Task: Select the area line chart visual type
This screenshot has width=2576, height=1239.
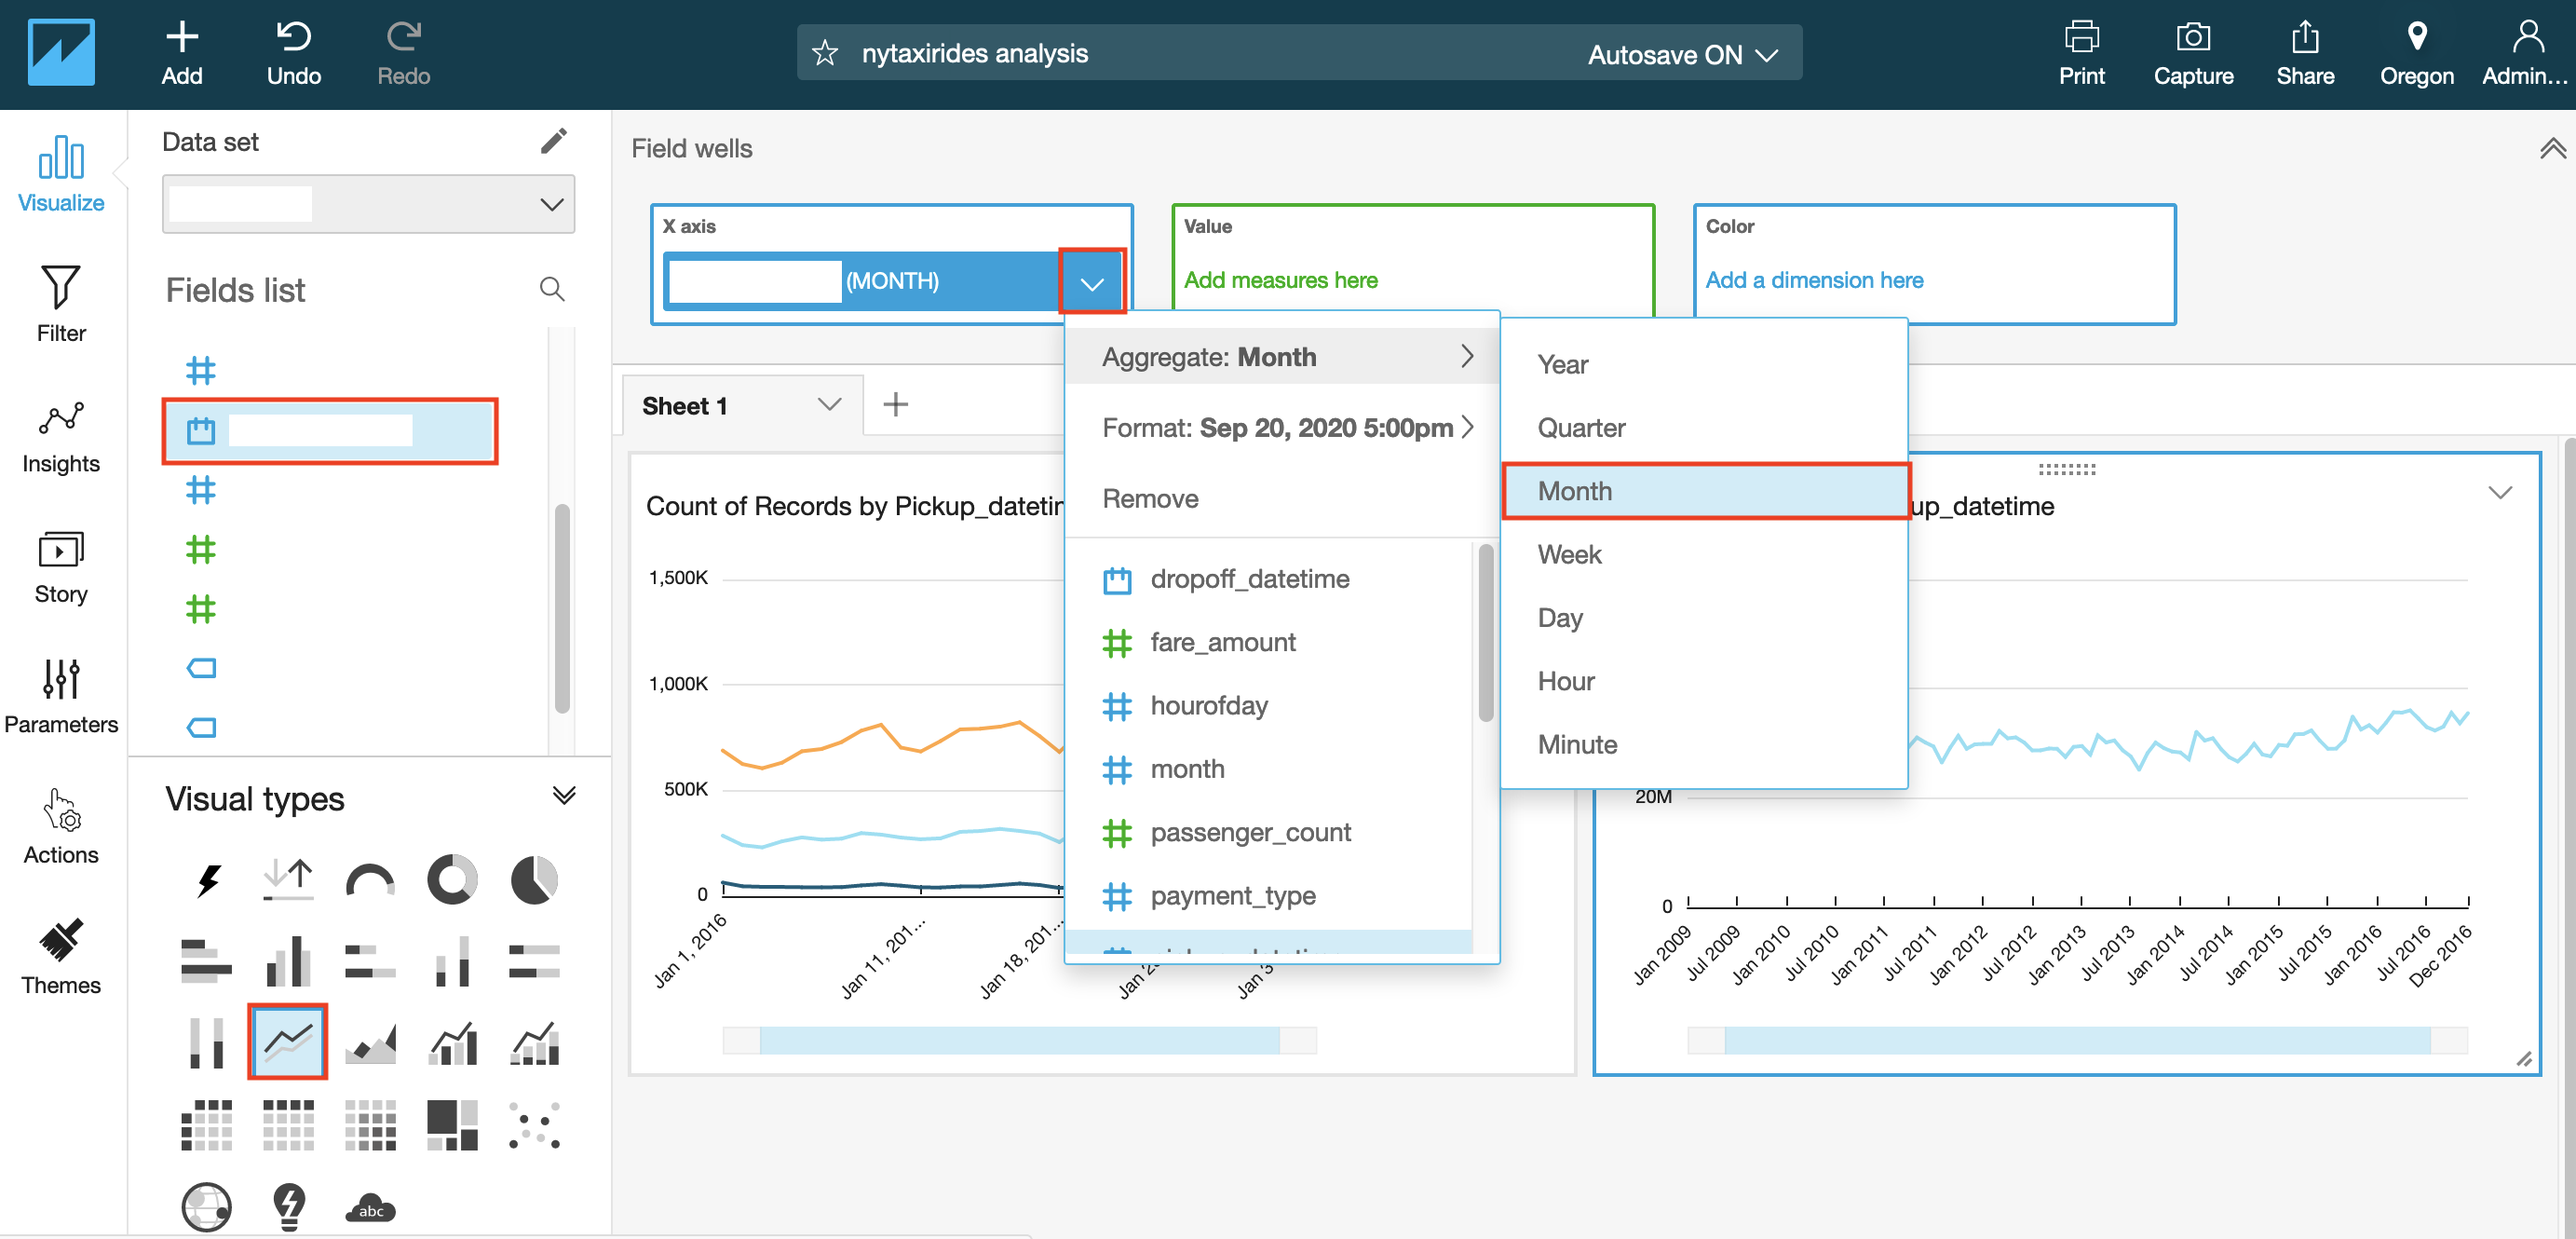Action: click(x=370, y=1043)
